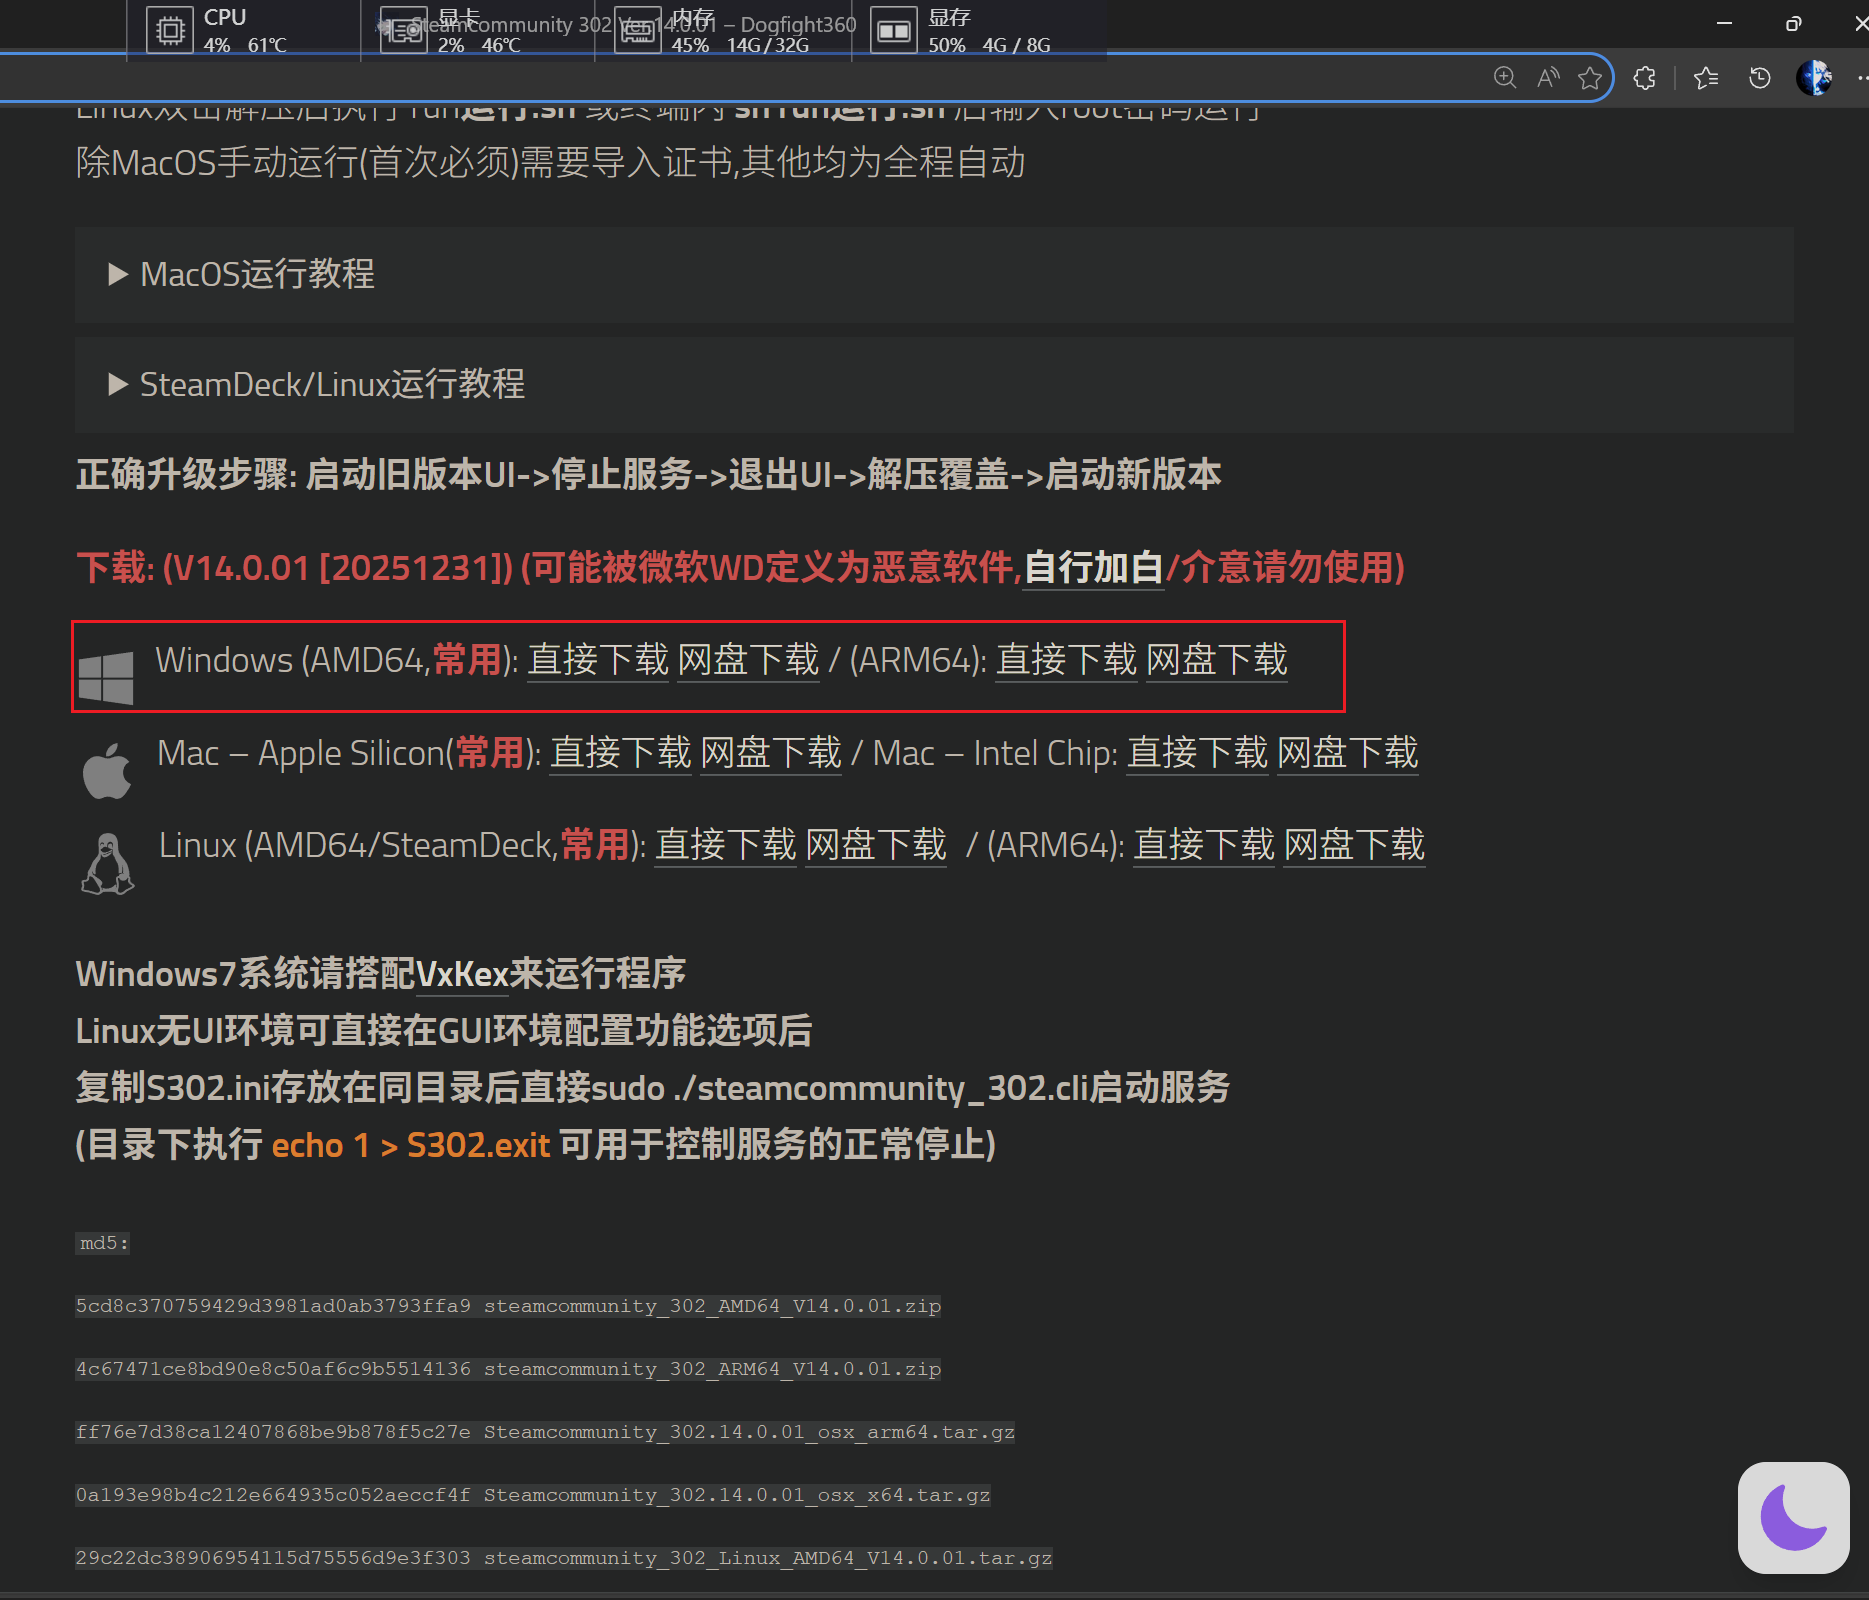The width and height of the screenshot is (1869, 1600).
Task: Open Mac Intel Chip 网盘下载 link
Action: tap(1348, 753)
